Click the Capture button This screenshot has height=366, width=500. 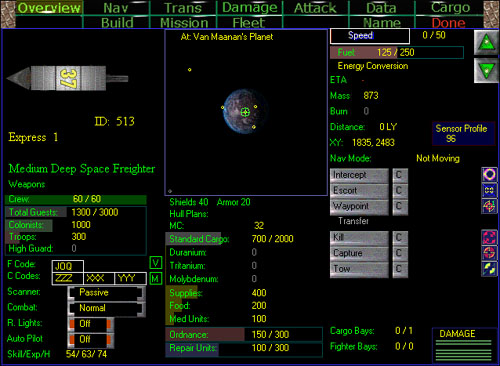[359, 253]
